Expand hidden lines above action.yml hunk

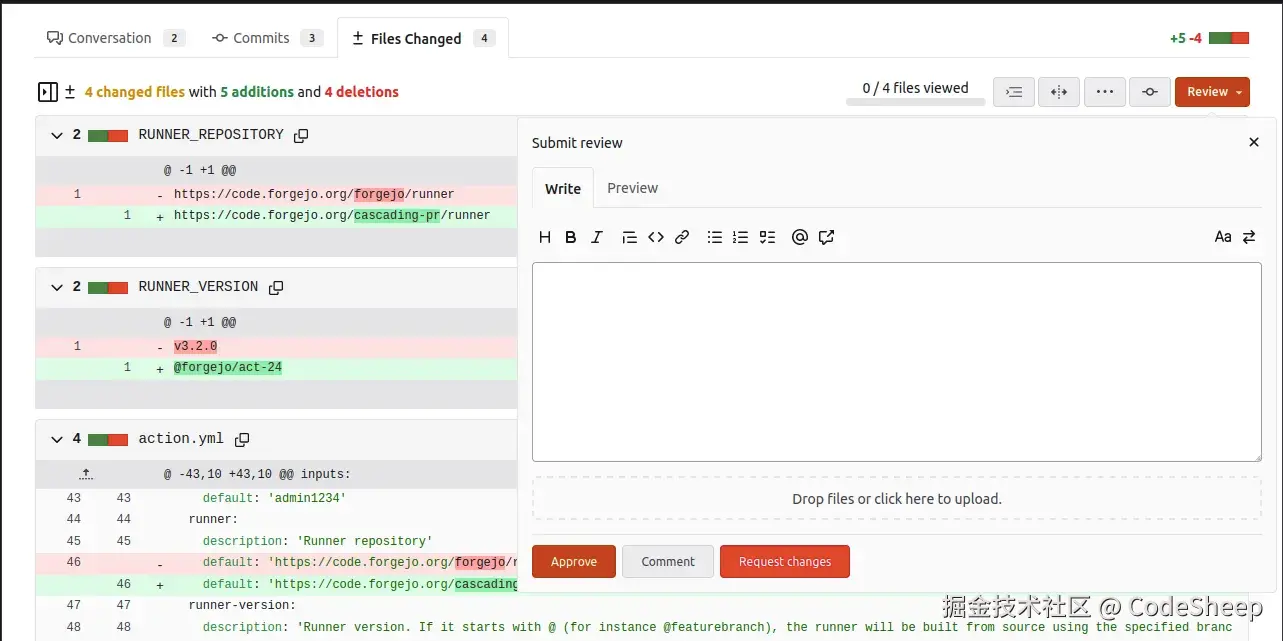pyautogui.click(x=87, y=474)
